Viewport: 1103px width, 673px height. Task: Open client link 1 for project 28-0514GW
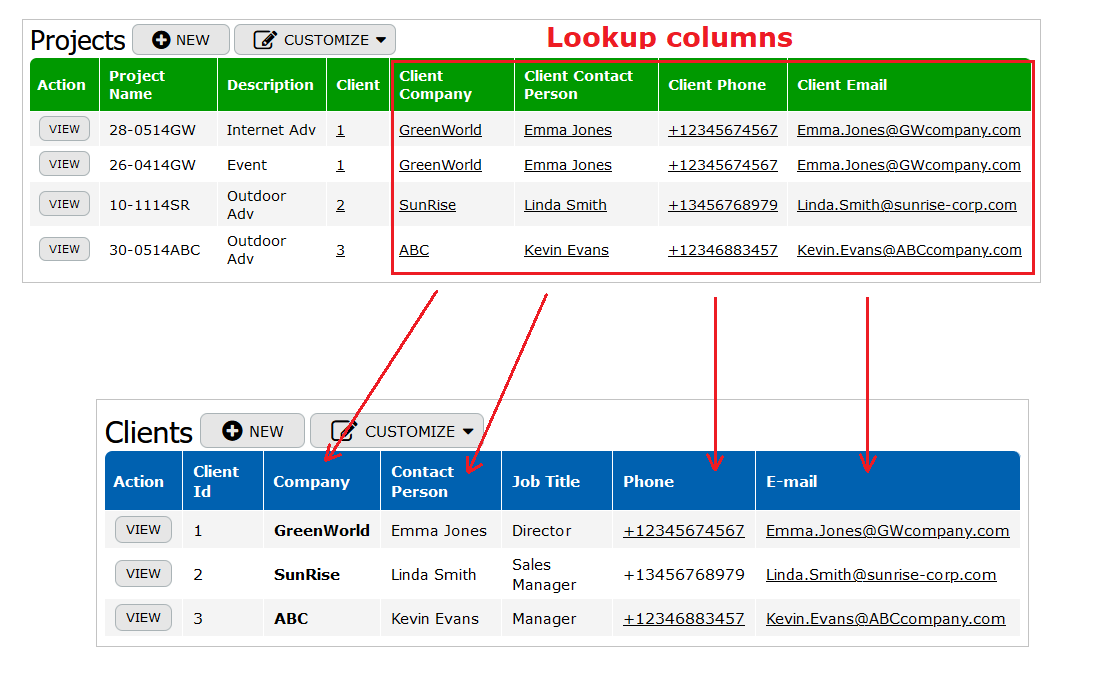tap(340, 130)
